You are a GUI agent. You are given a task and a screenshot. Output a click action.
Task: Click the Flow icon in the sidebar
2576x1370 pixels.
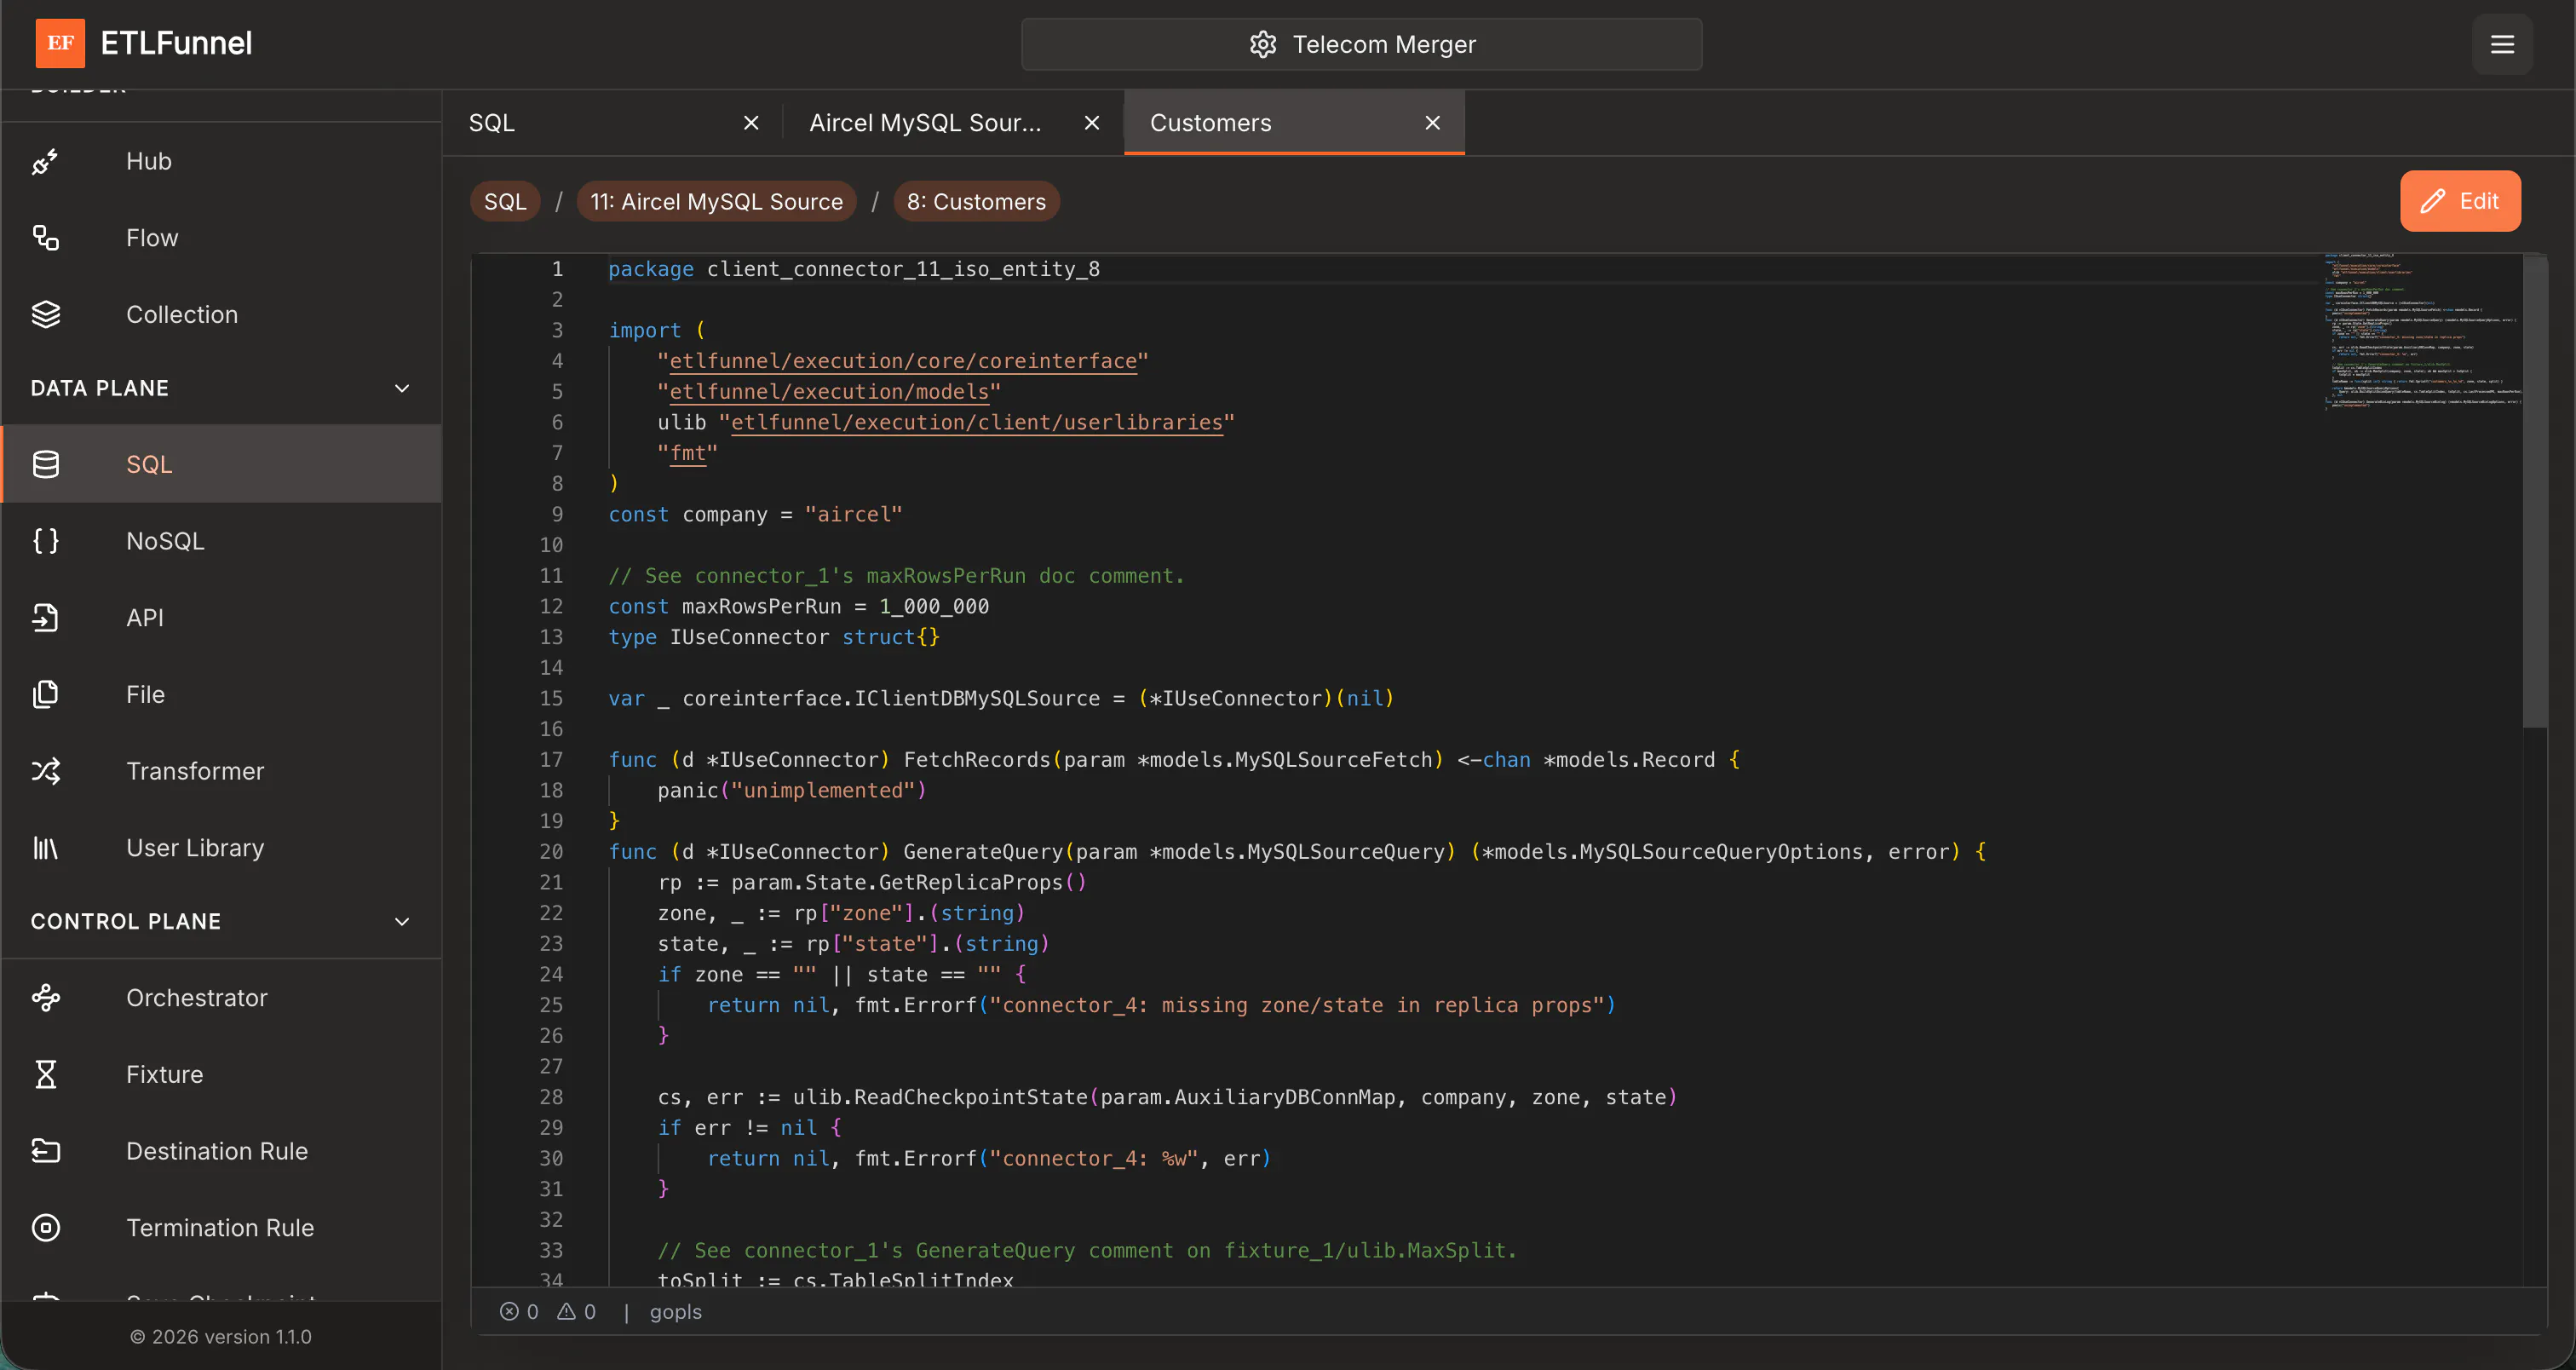click(46, 238)
